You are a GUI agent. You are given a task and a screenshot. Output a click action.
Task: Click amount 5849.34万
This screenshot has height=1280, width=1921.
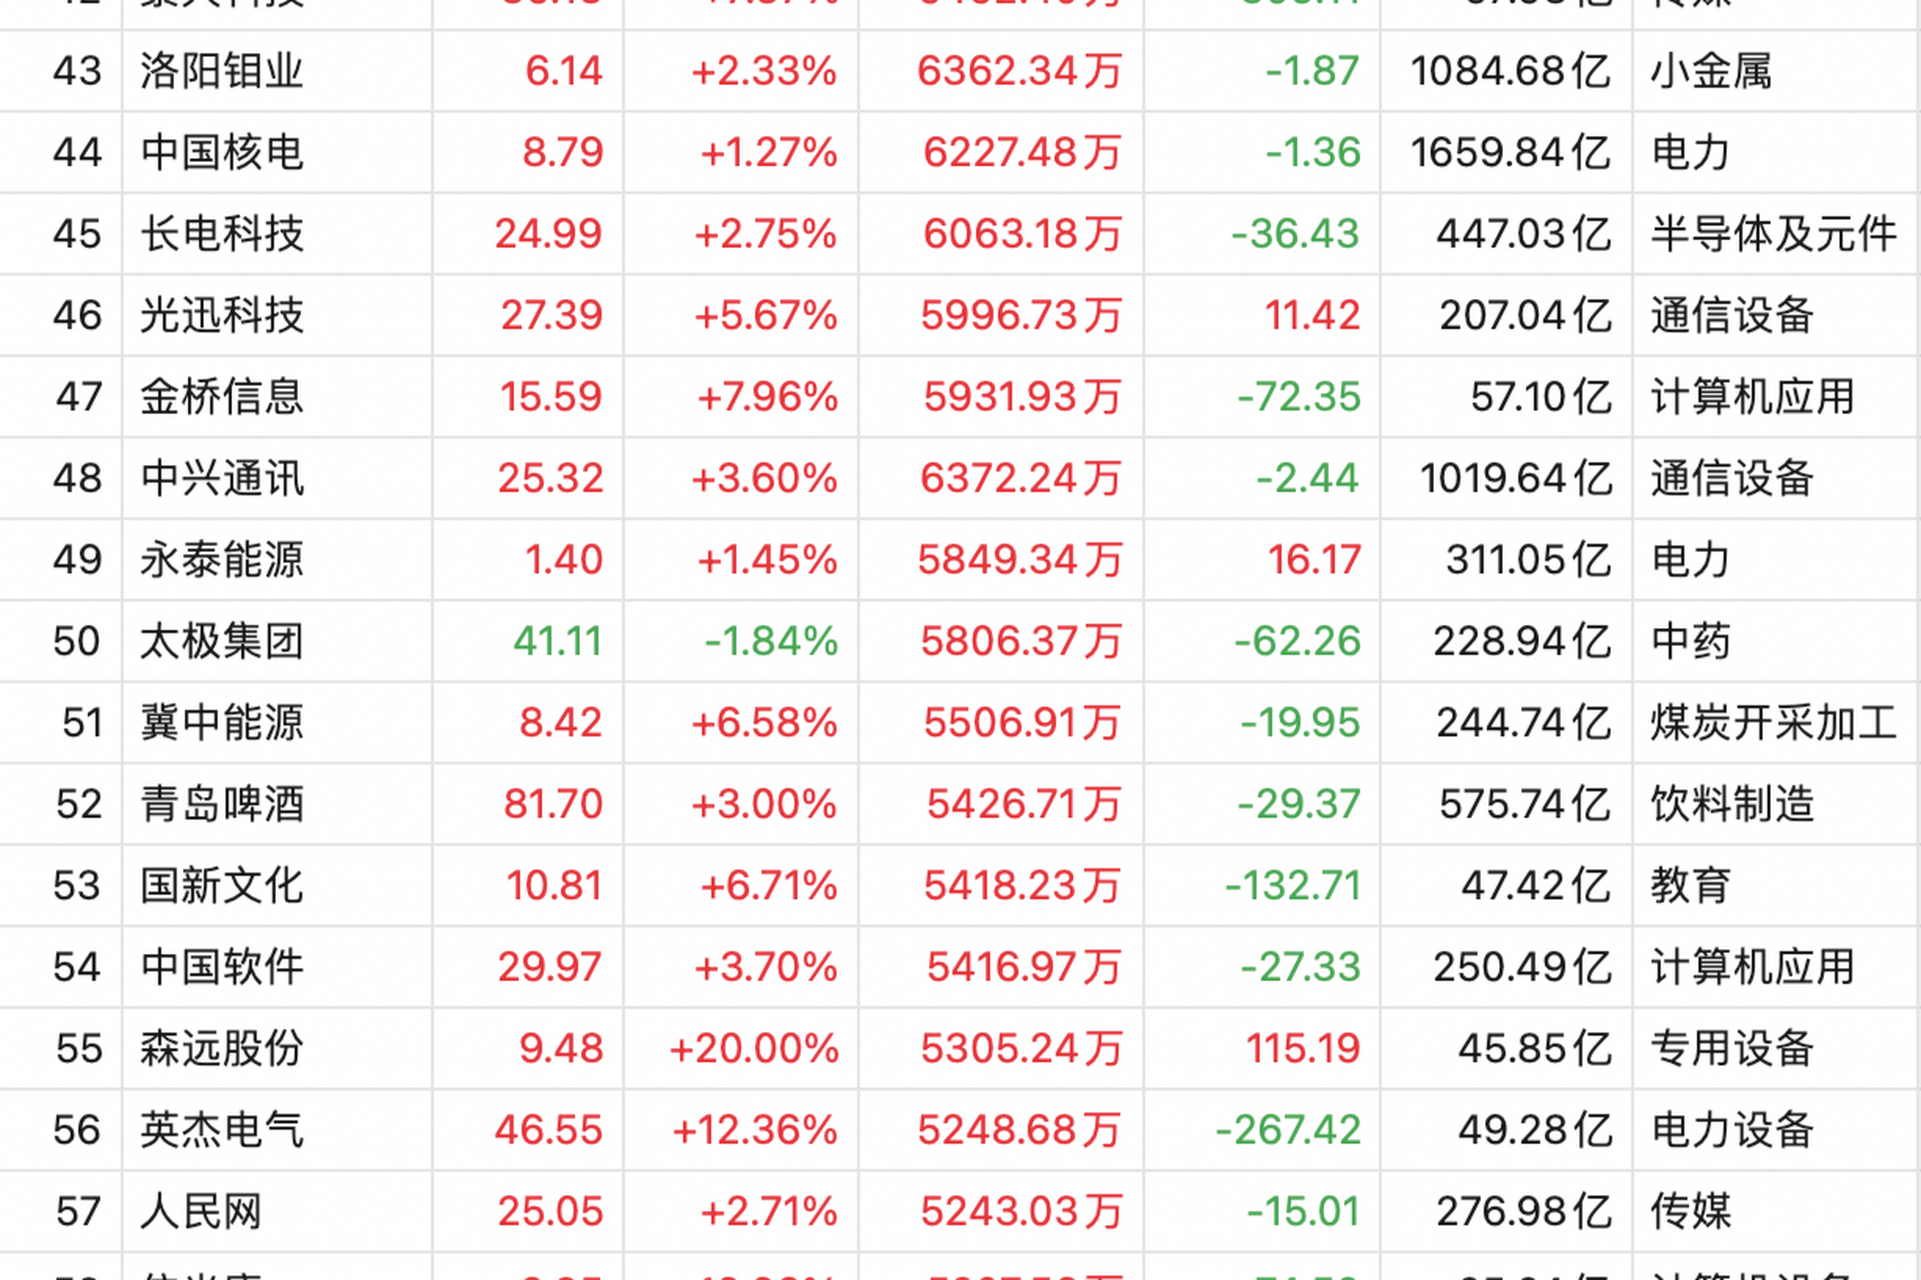pos(1020,560)
